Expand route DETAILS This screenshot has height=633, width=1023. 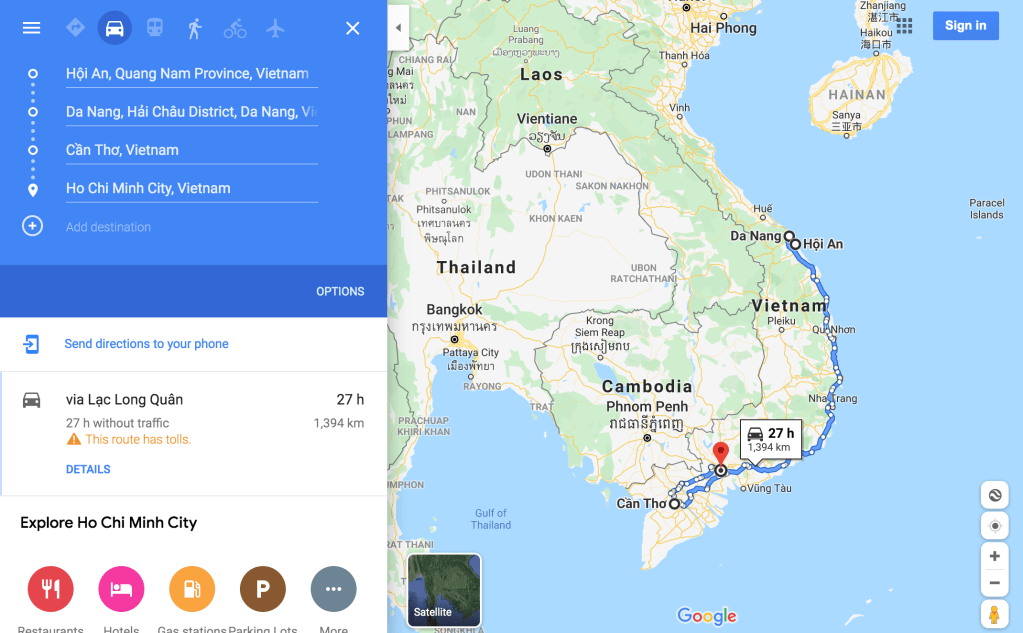point(88,469)
